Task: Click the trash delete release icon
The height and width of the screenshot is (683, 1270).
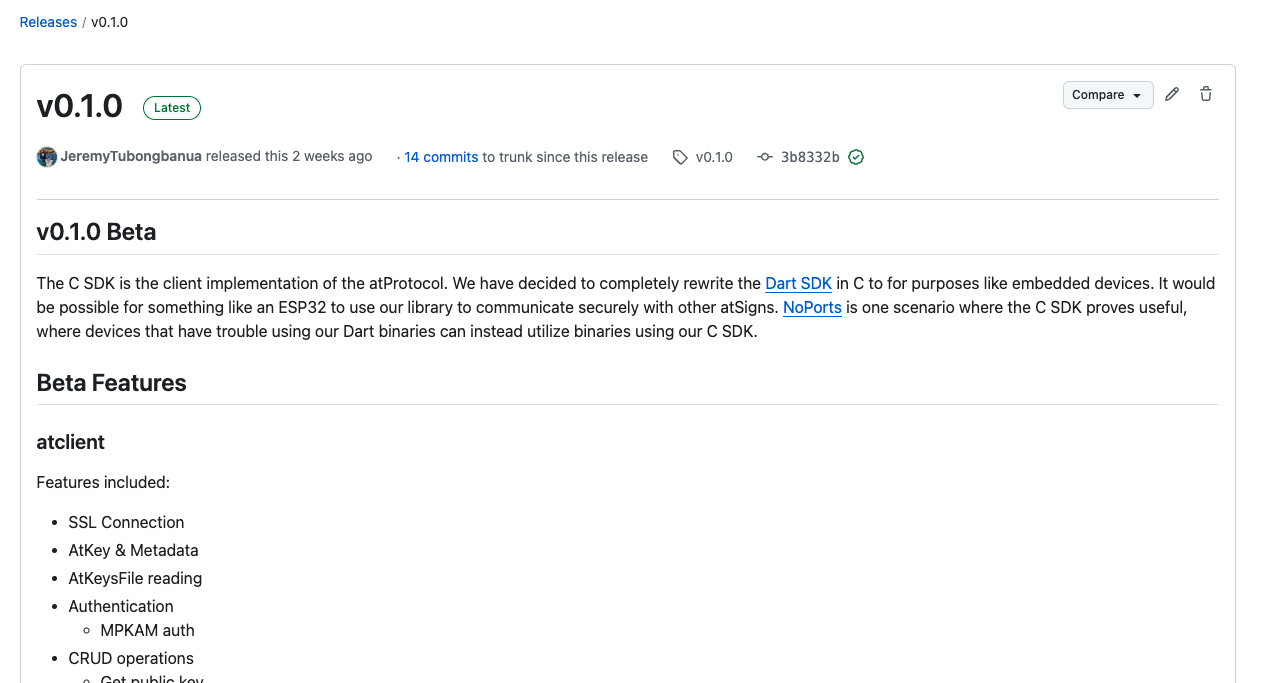Action: point(1206,94)
